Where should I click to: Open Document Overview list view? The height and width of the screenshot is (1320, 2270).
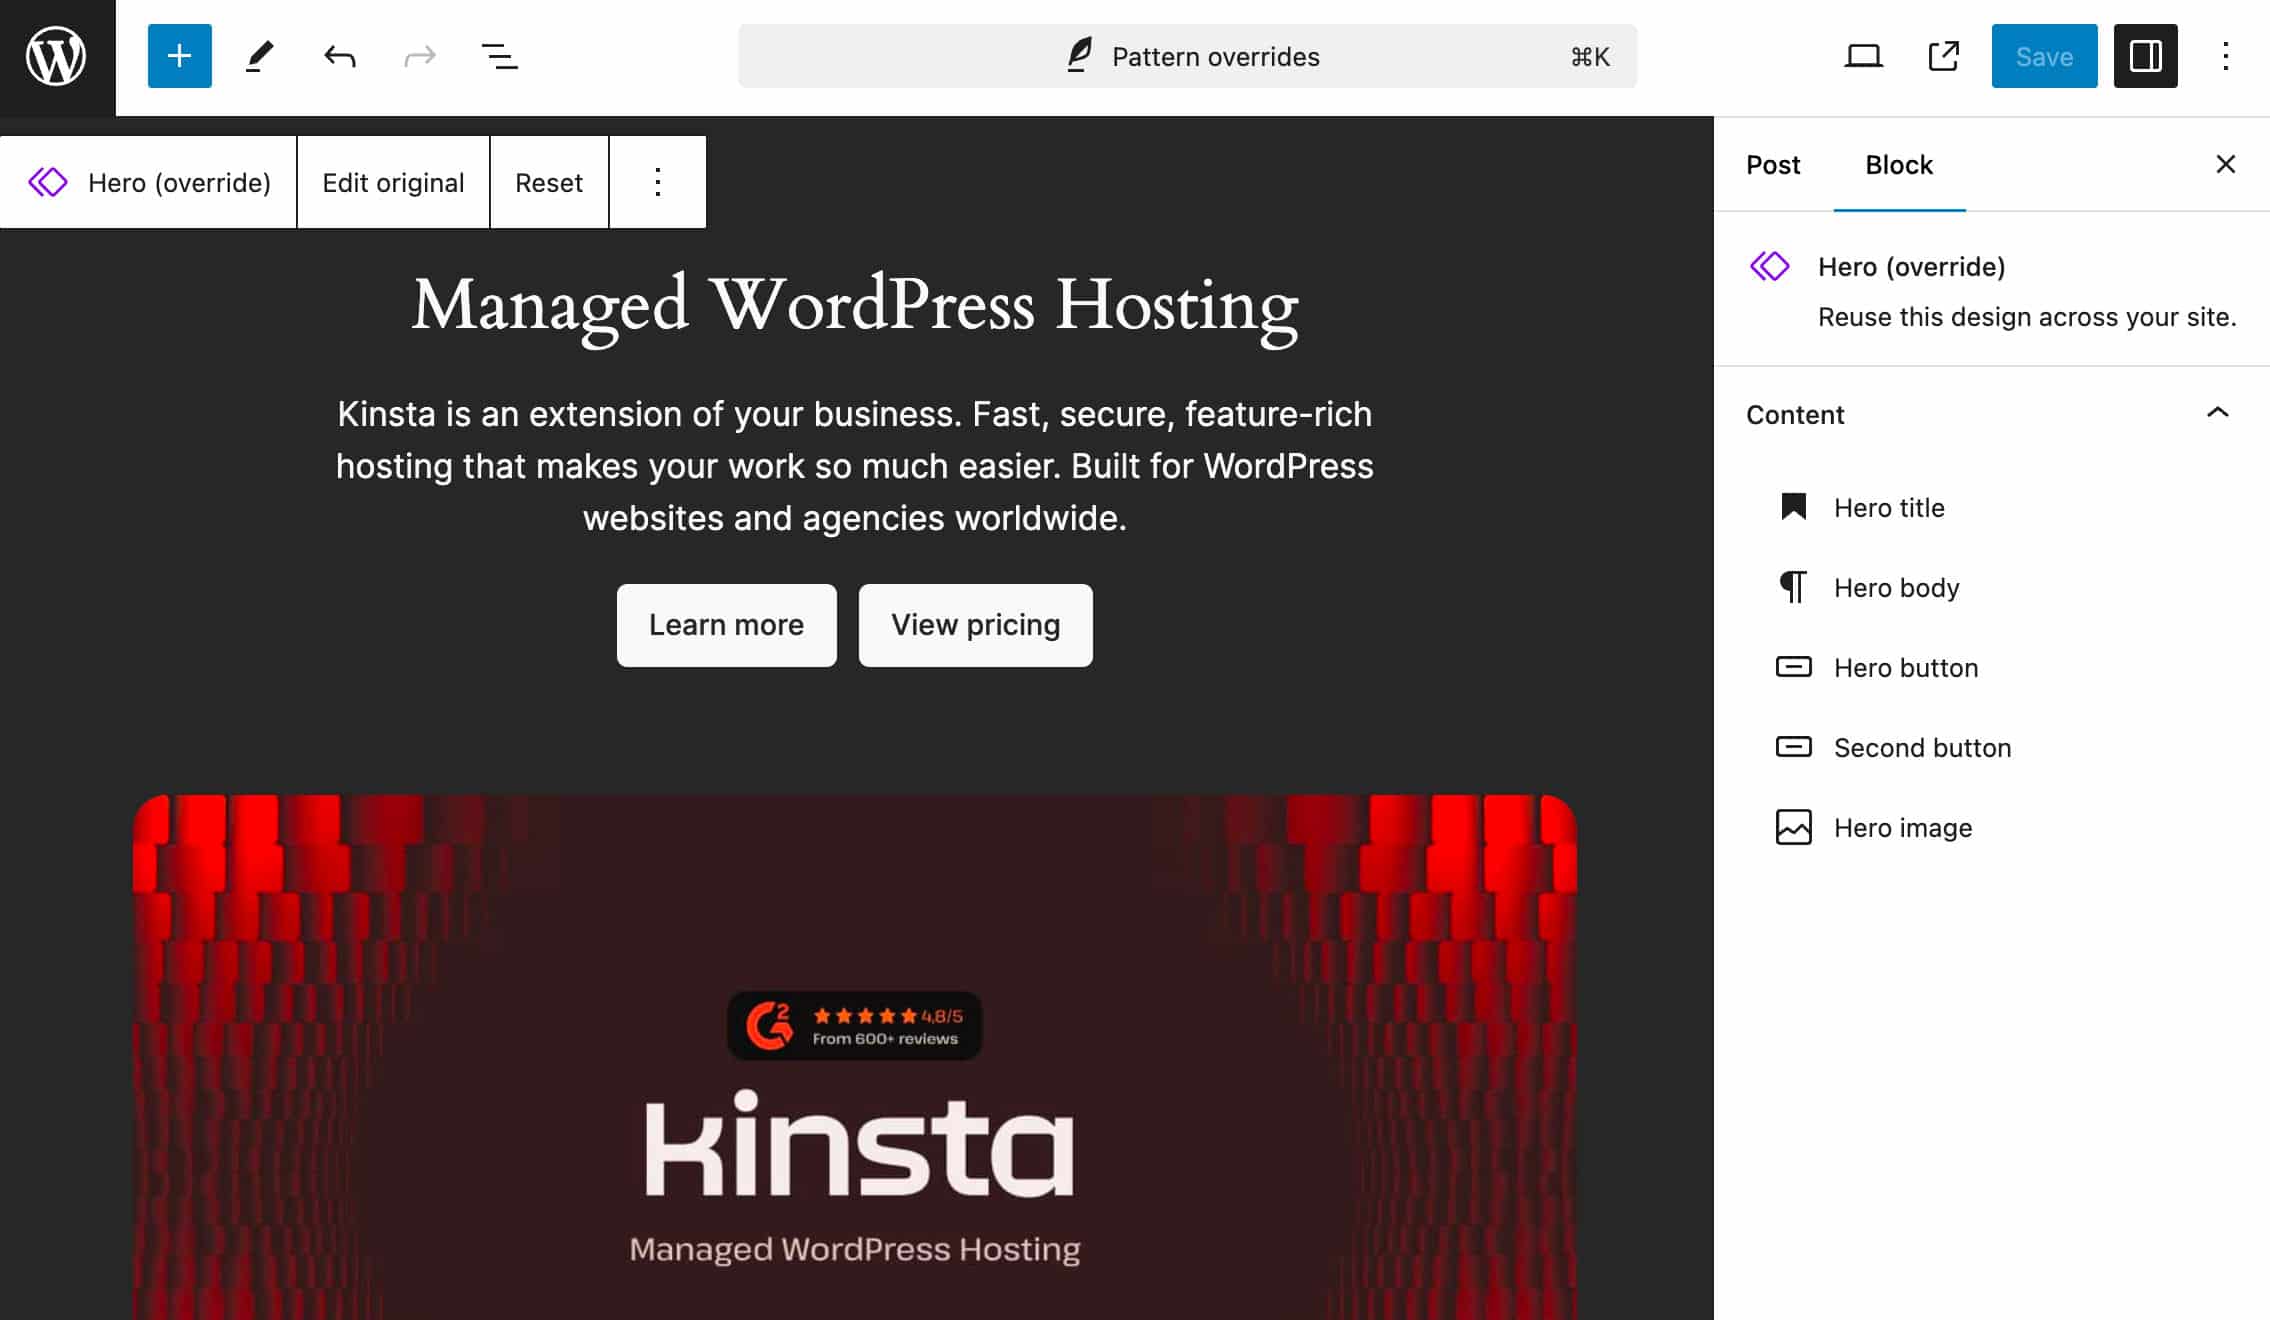click(x=499, y=56)
